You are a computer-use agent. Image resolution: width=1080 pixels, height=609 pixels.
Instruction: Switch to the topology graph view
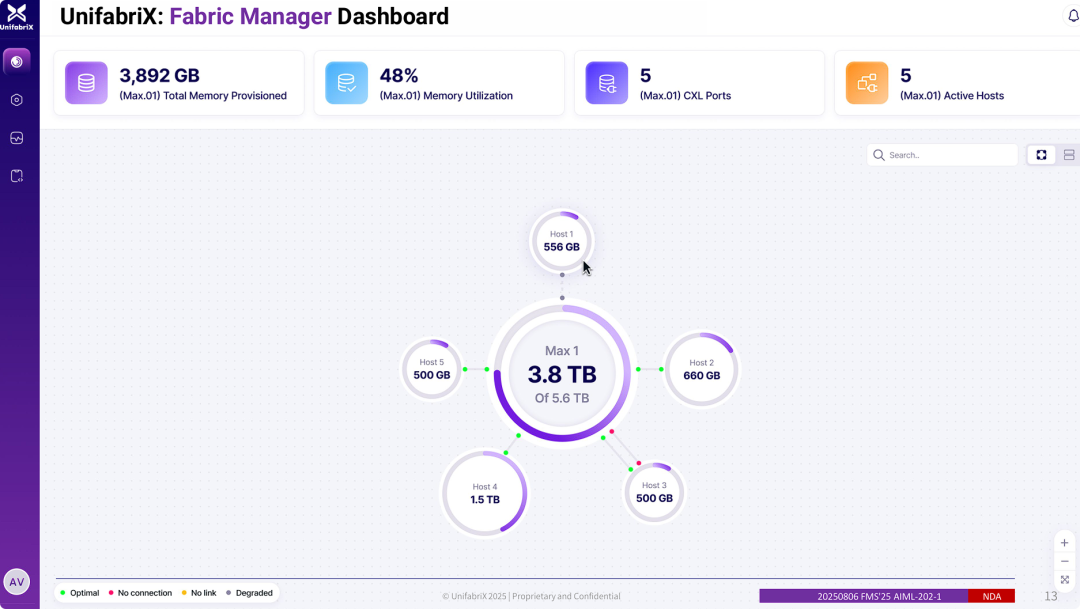[1041, 155]
